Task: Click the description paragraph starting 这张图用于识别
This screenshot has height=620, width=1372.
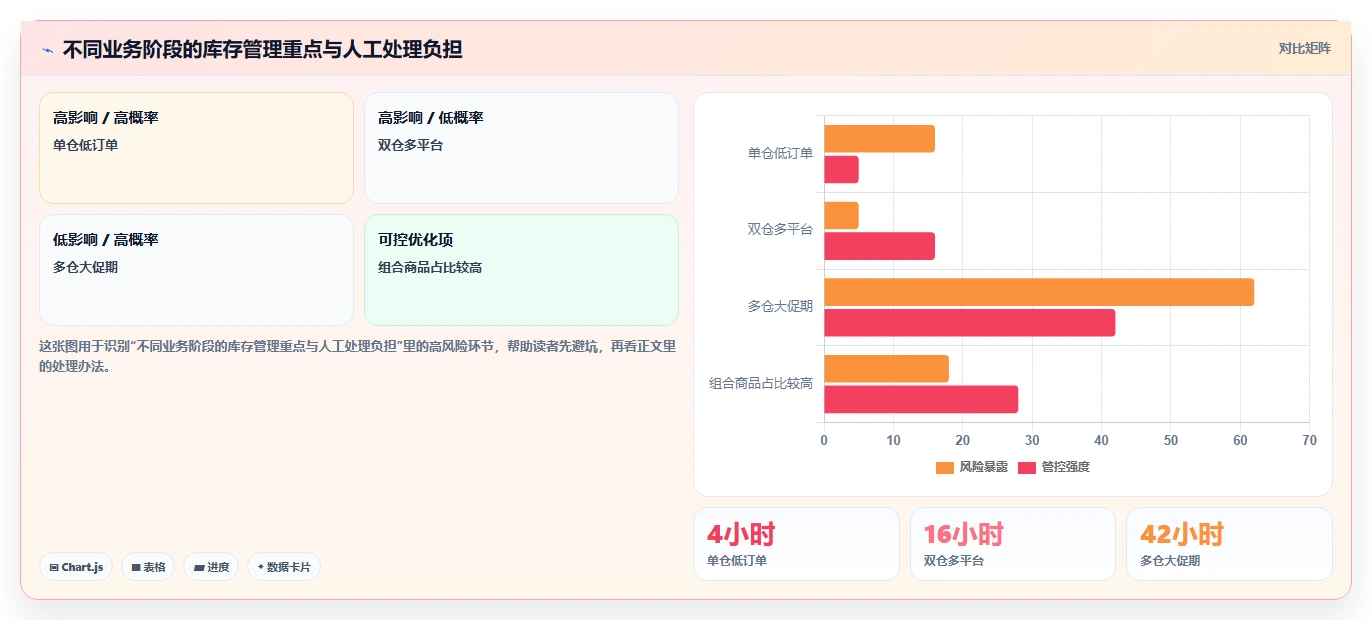Action: pos(358,356)
